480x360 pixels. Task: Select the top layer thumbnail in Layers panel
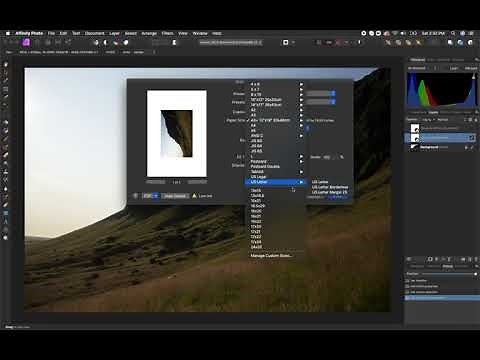tap(415, 128)
